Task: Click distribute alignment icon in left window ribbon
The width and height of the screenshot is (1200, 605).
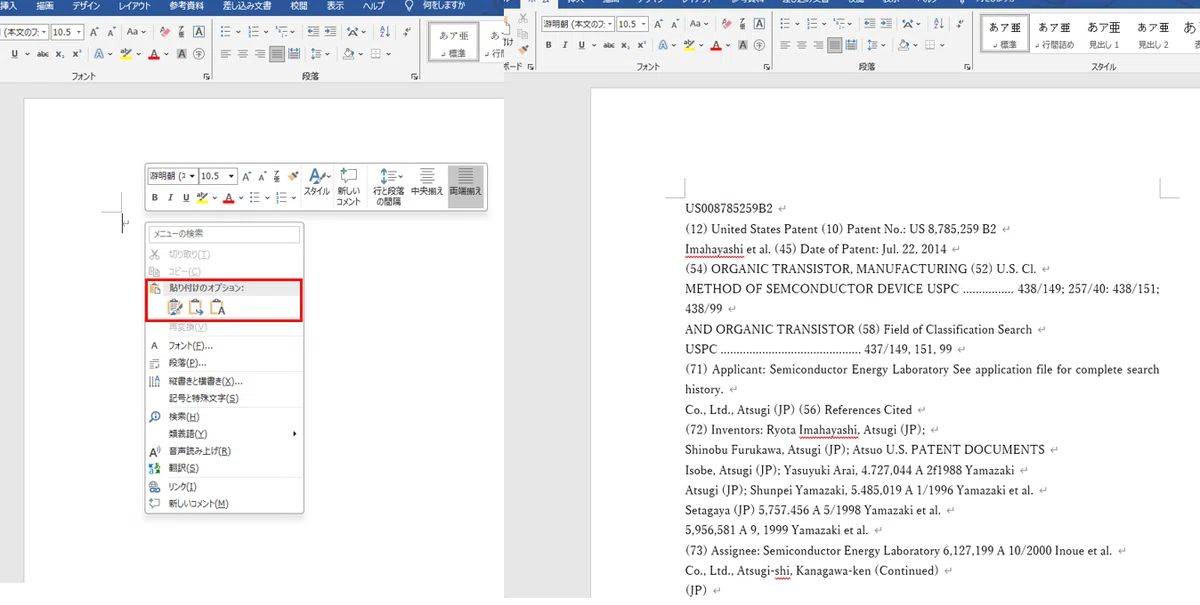Action: click(294, 54)
